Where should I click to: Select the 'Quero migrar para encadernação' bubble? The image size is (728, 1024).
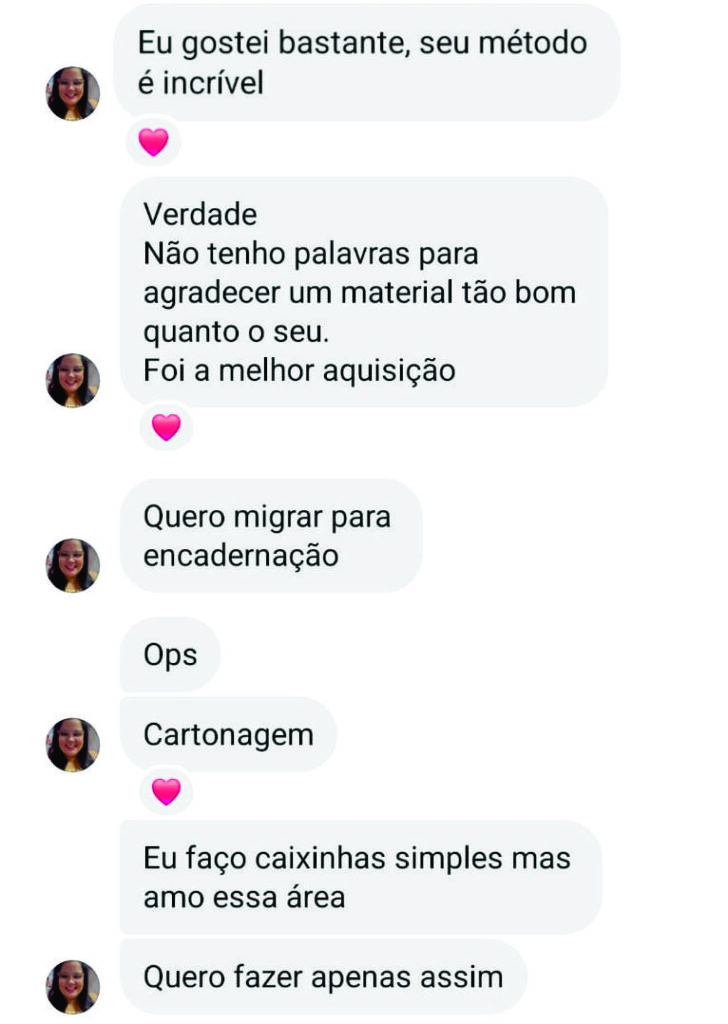coord(271,536)
